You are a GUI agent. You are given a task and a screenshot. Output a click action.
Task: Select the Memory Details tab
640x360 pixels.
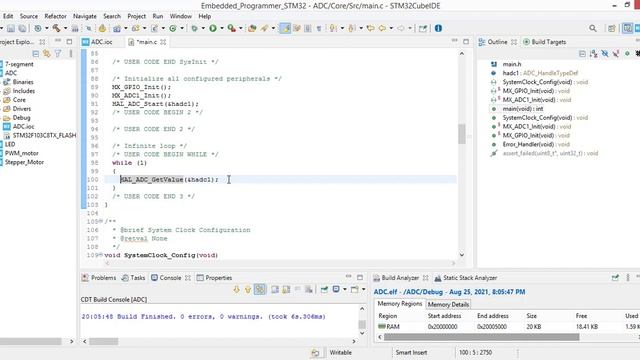point(448,304)
